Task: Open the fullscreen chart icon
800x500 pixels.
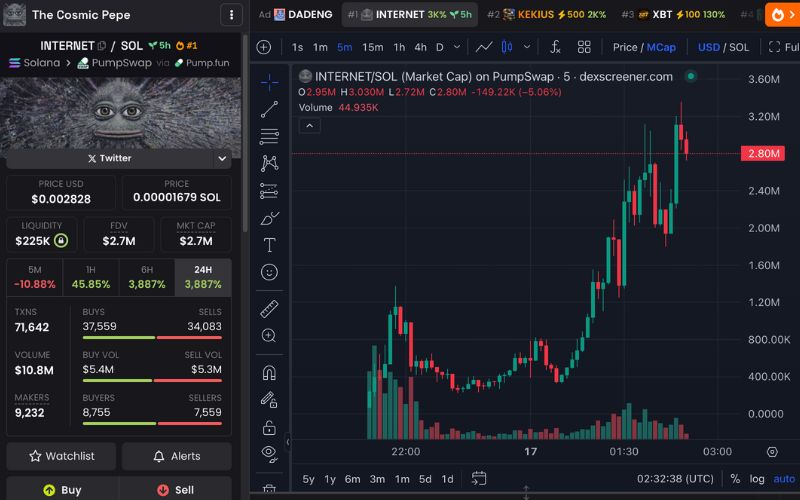Action: click(x=774, y=47)
